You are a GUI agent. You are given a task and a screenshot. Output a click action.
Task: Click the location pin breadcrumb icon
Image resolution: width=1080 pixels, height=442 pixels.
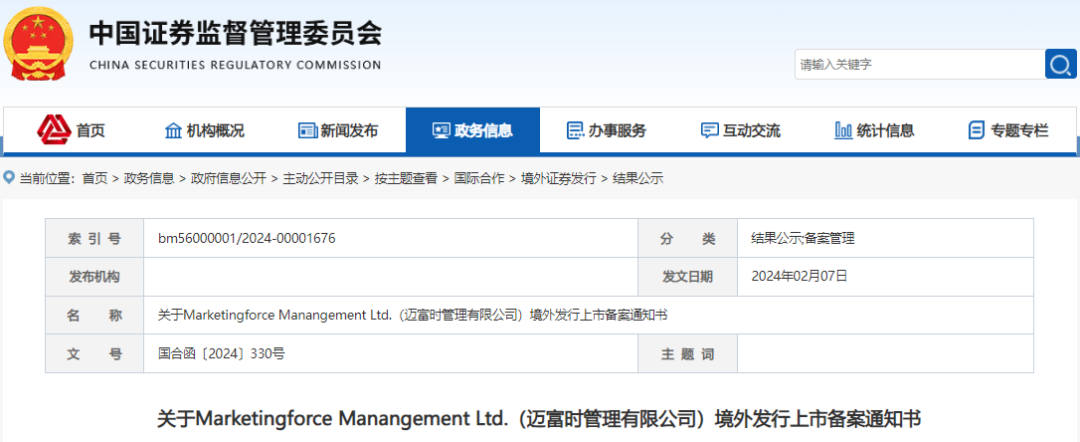(9, 178)
